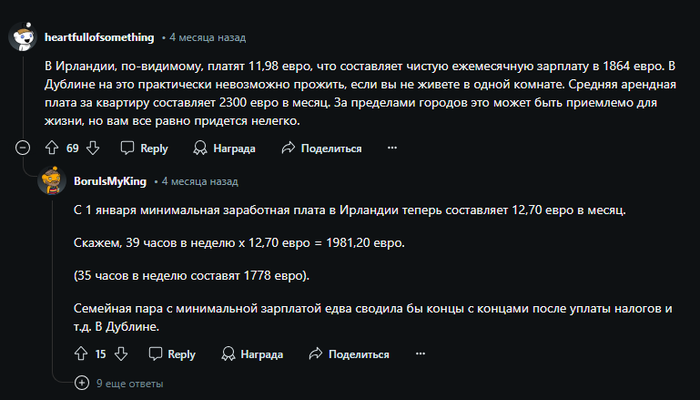Upvote heartfullofsomething's comment

pyautogui.click(x=52, y=148)
